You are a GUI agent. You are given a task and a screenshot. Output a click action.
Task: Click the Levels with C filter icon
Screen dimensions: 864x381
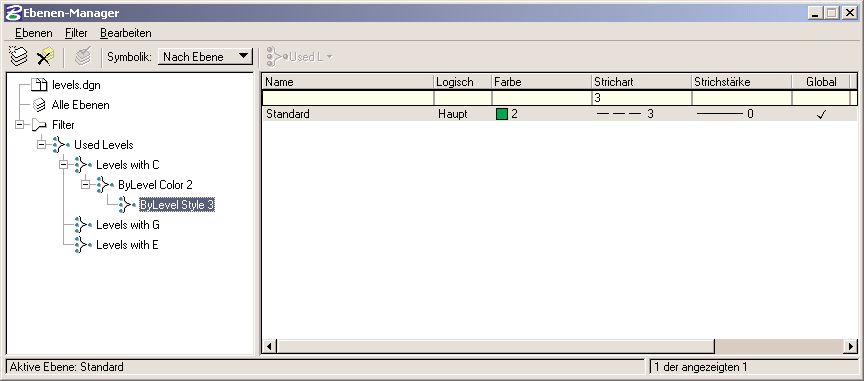(83, 164)
